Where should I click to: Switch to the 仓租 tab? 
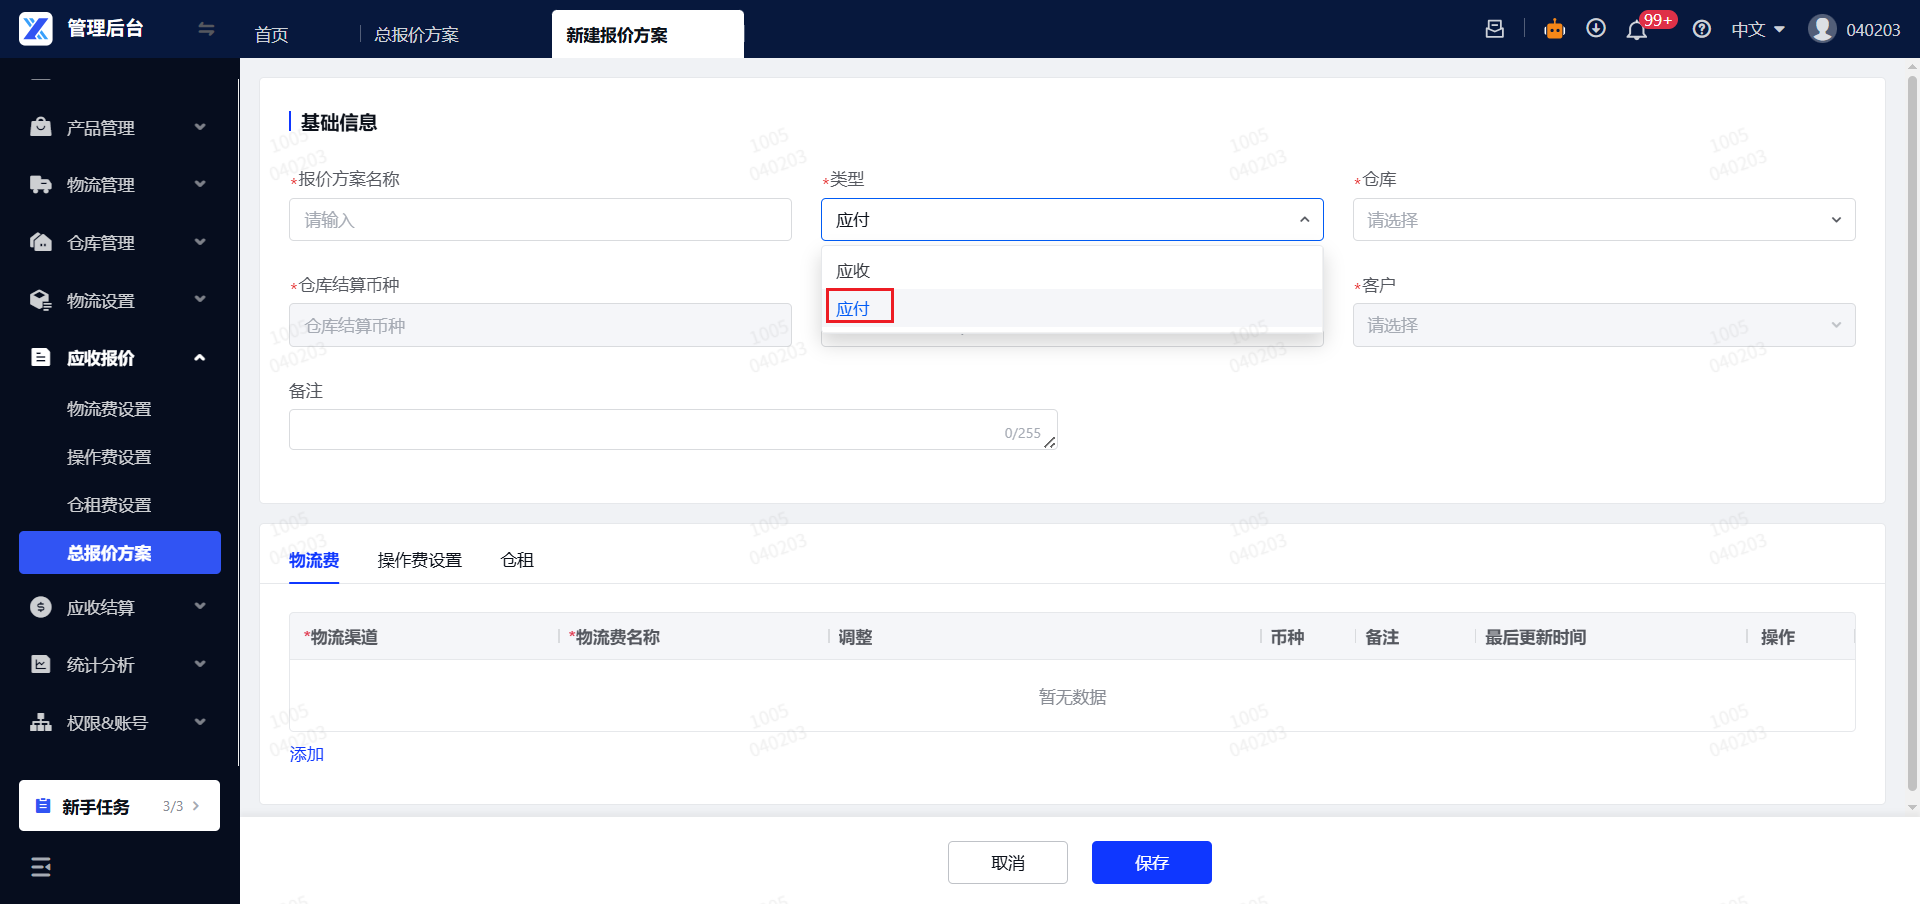coord(517,560)
